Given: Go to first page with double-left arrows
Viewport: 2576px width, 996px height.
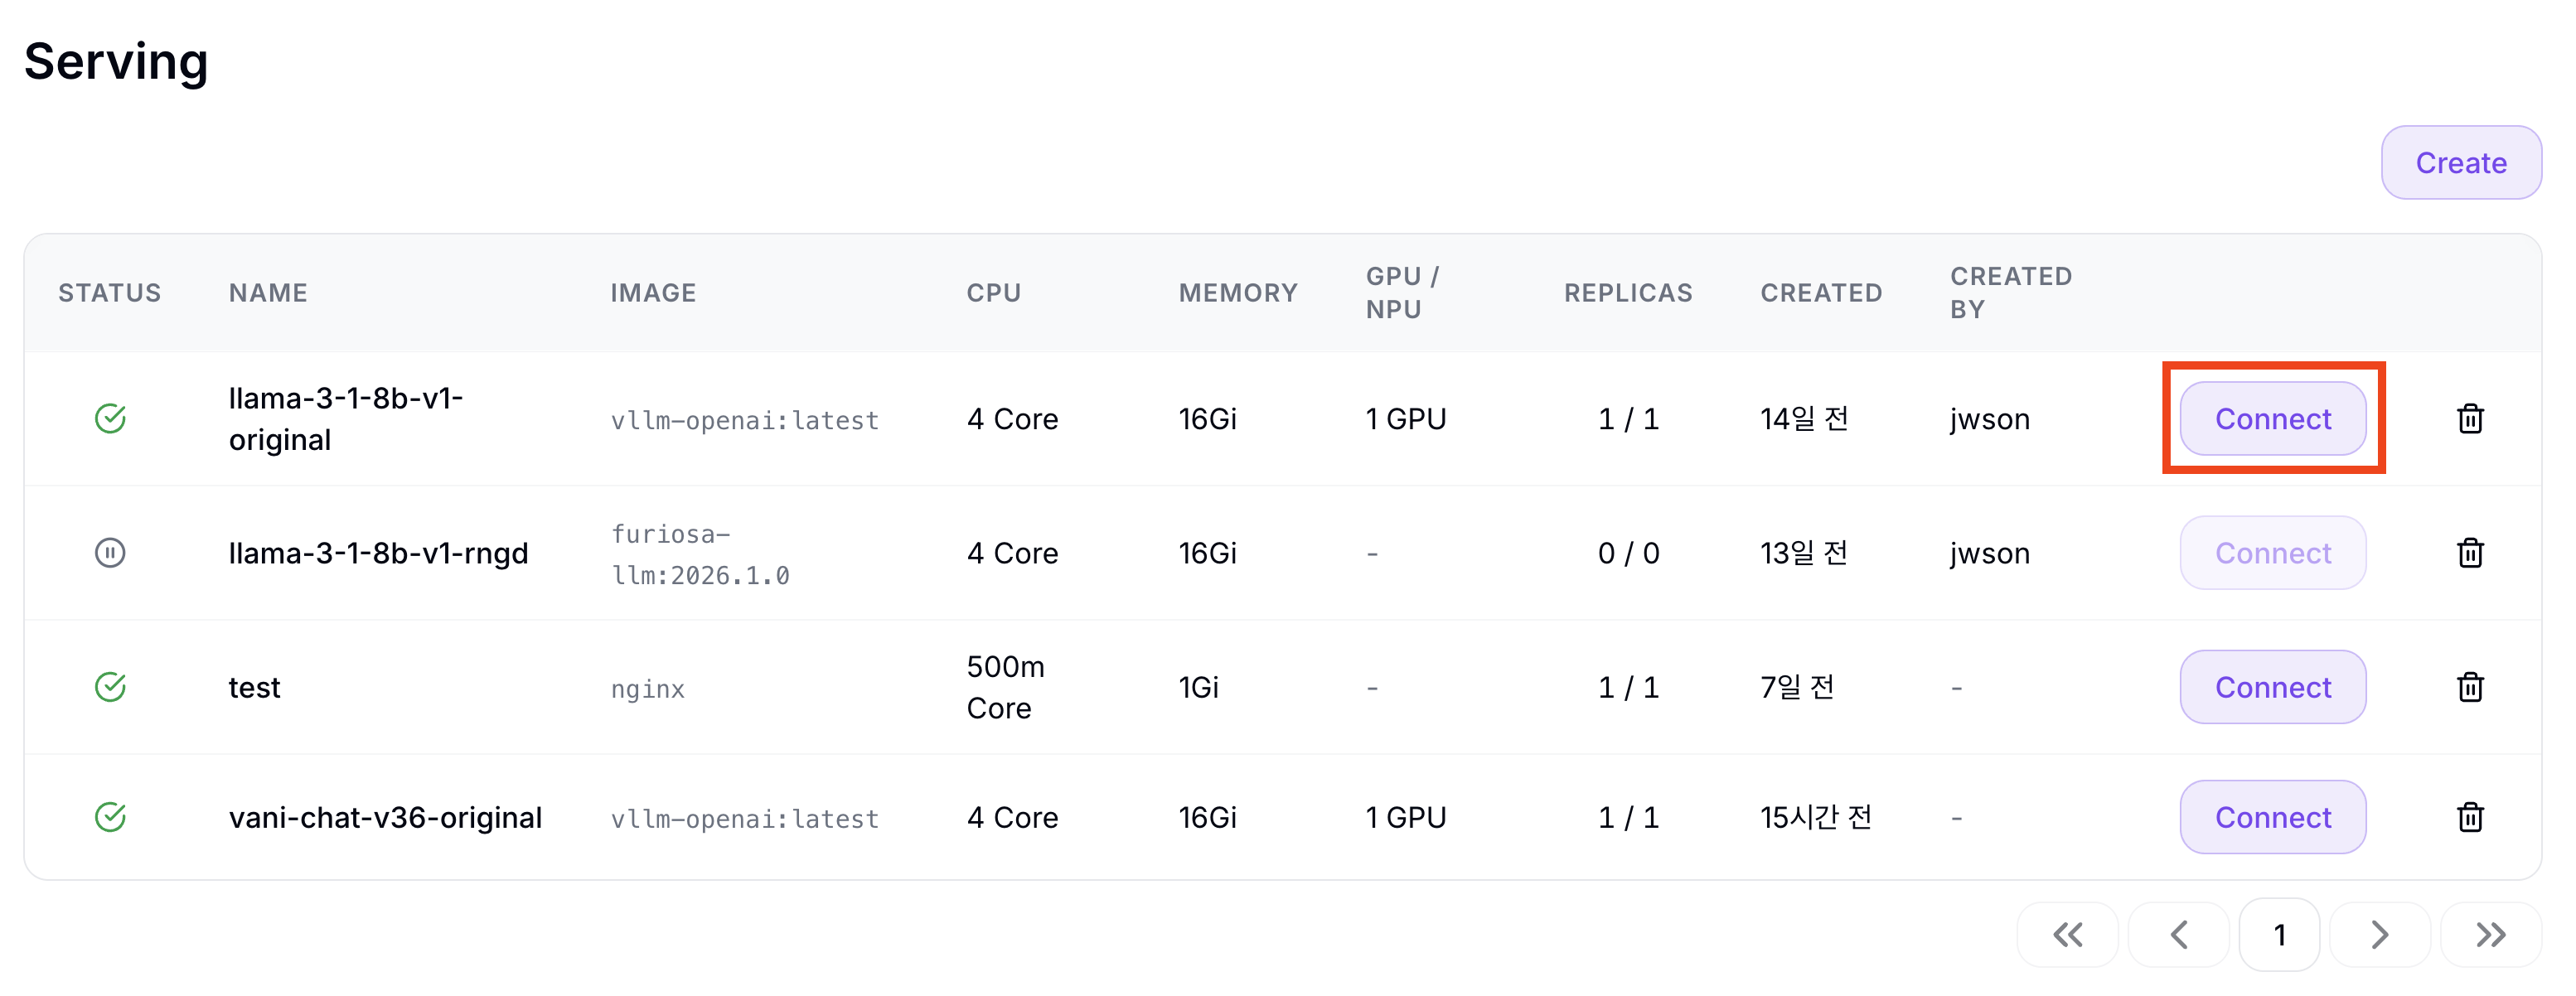Looking at the screenshot, I should tap(2067, 935).
